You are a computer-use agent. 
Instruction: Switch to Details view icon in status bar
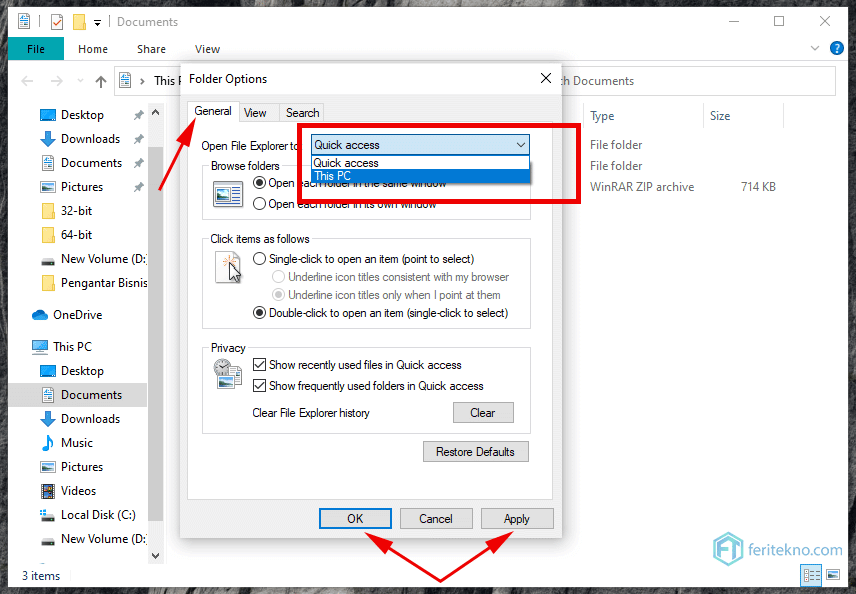point(811,575)
